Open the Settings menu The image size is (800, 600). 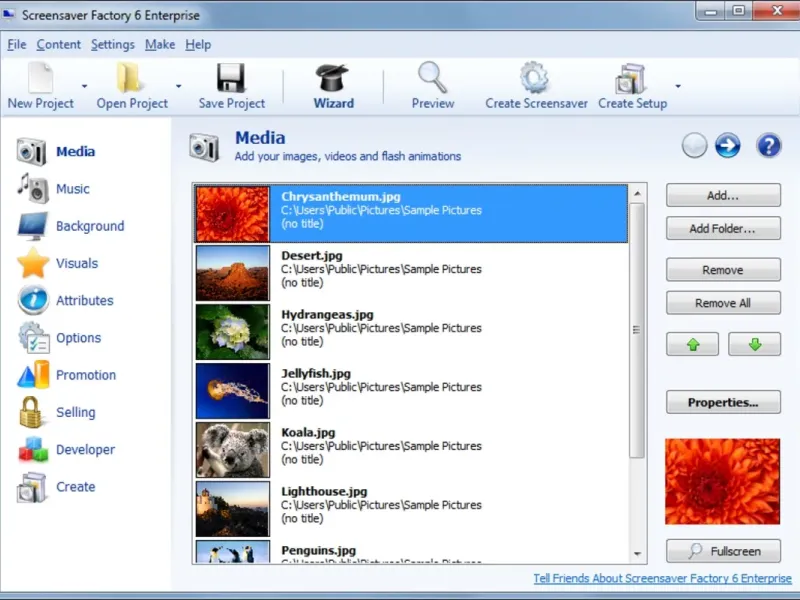113,45
